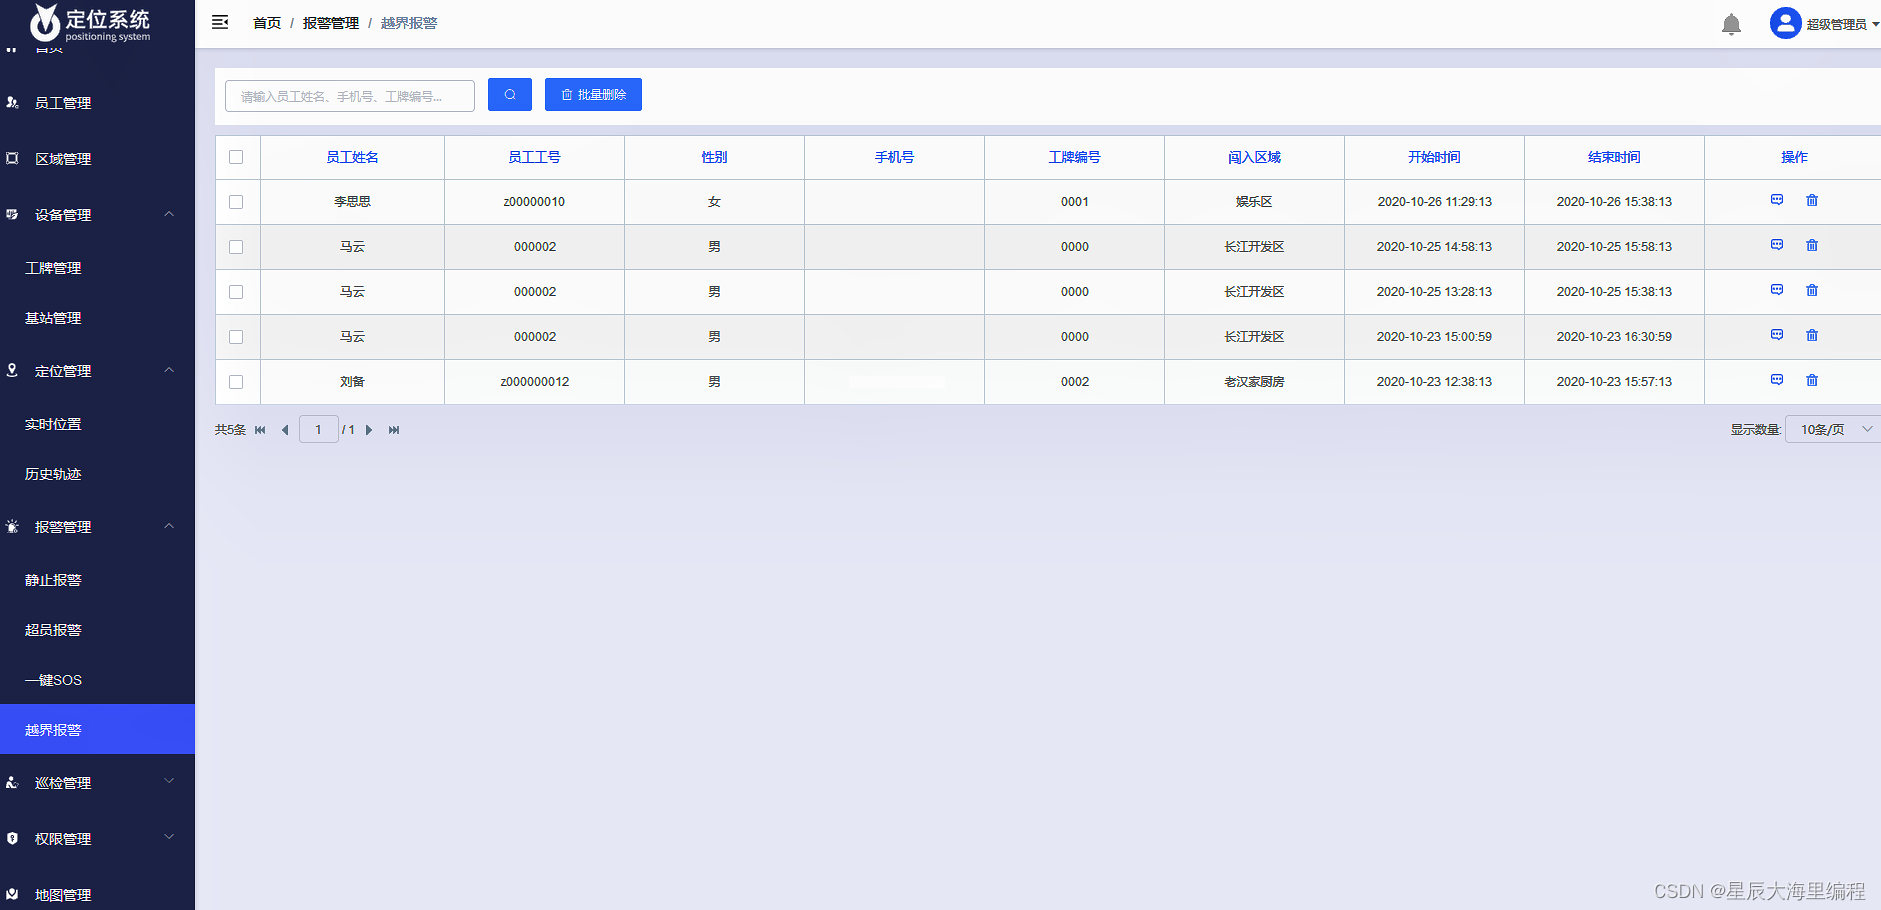The height and width of the screenshot is (910, 1881).
Task: Go to first page icon
Action: [x=260, y=430]
